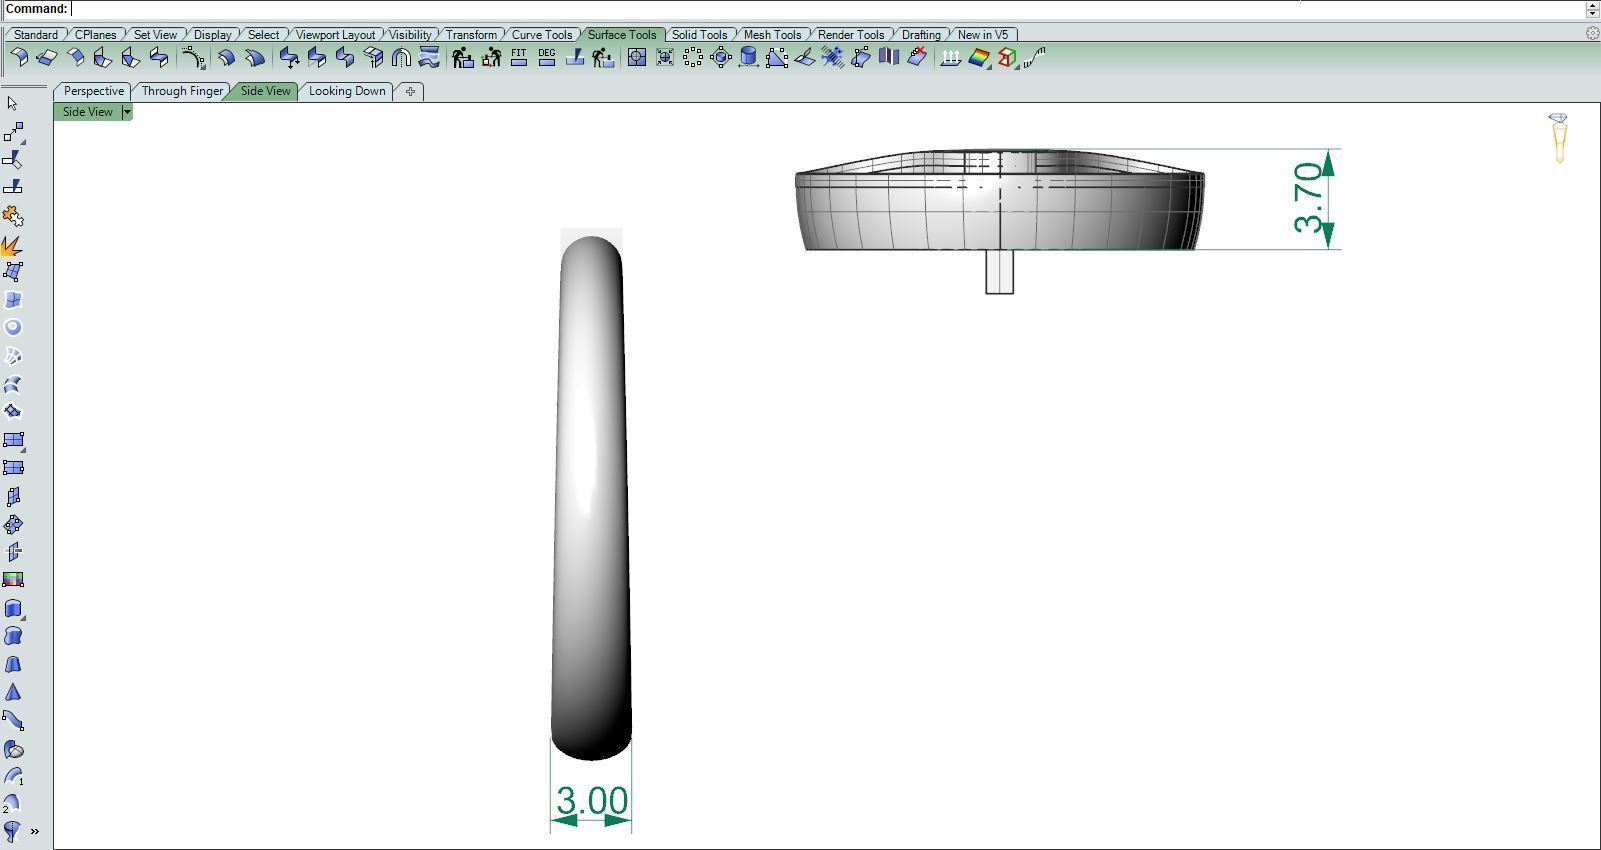Viewport: 1601px width, 850px height.
Task: Select the blue pipe tool icon
Action: pyautogui.click(x=13, y=720)
